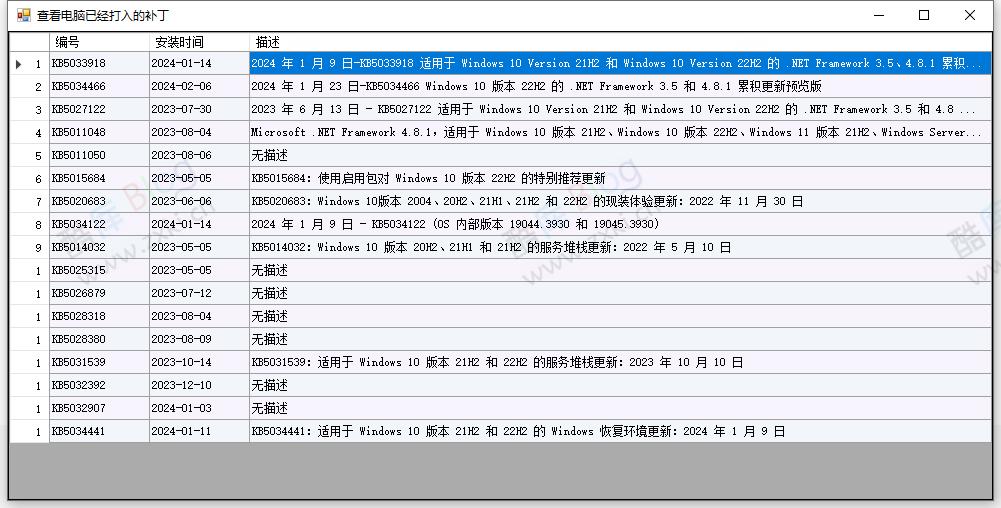1001x508 pixels.
Task: Select the KB5011048 description cell
Action: coord(620,133)
